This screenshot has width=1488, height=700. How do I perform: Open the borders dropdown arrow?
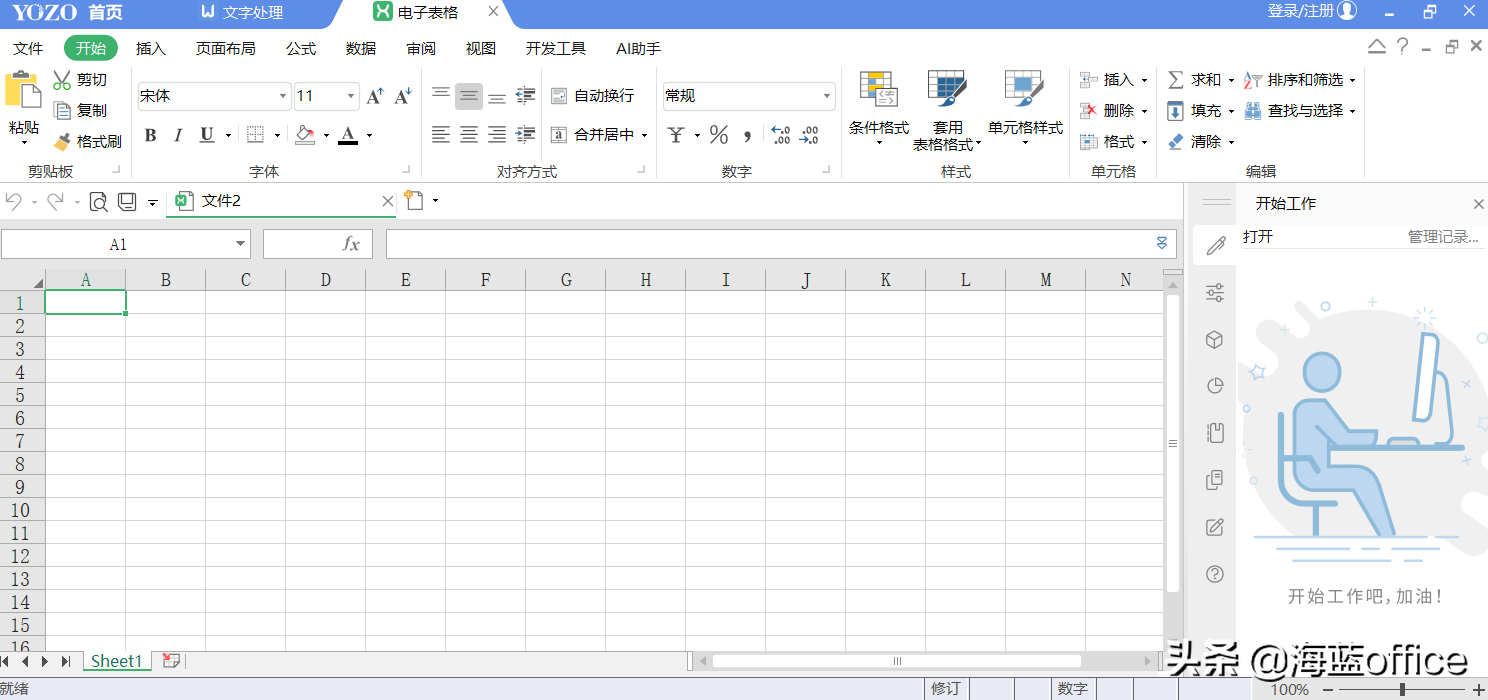(x=275, y=135)
